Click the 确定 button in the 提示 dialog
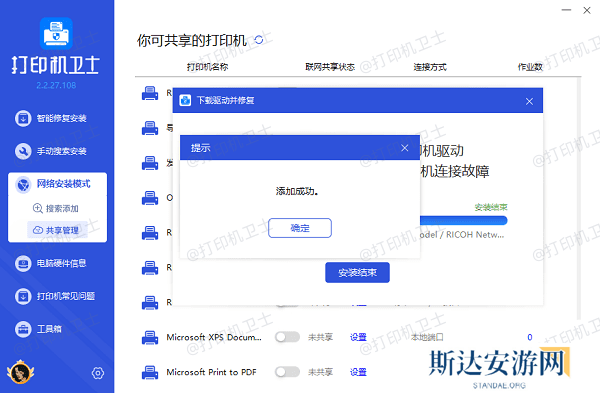This screenshot has width=600, height=393. (300, 228)
